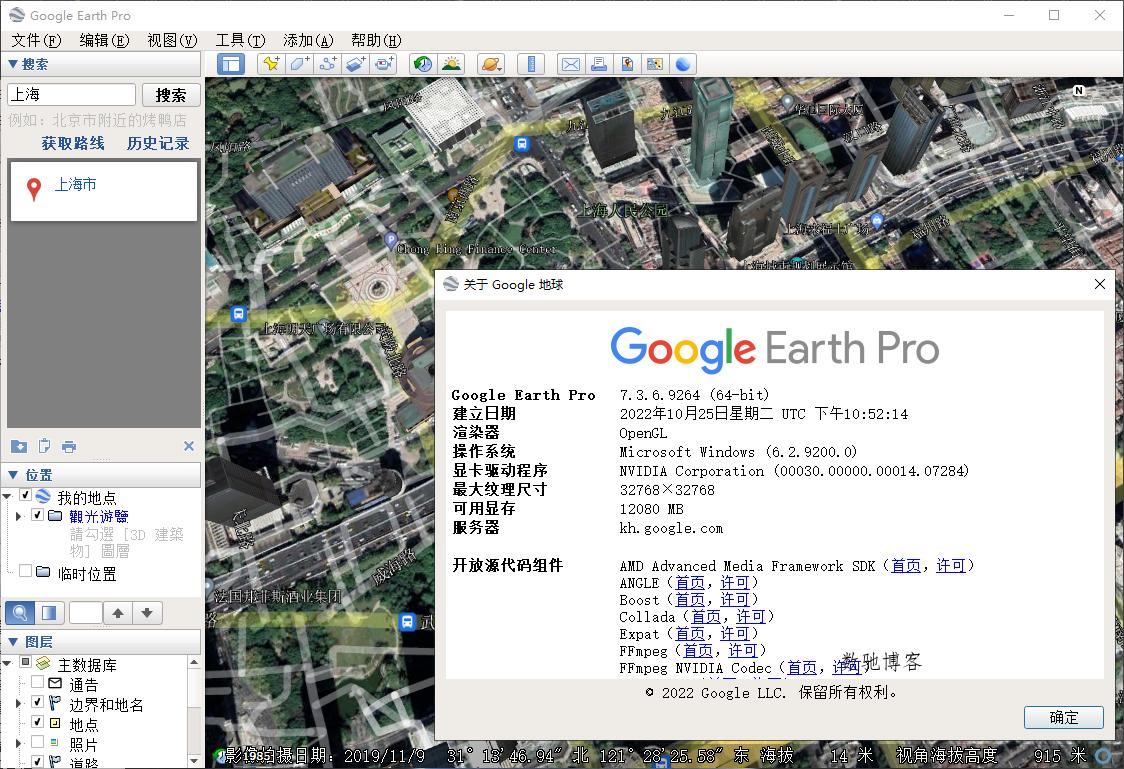
Task: Collapse the 位置 panel header
Action: tap(101, 474)
